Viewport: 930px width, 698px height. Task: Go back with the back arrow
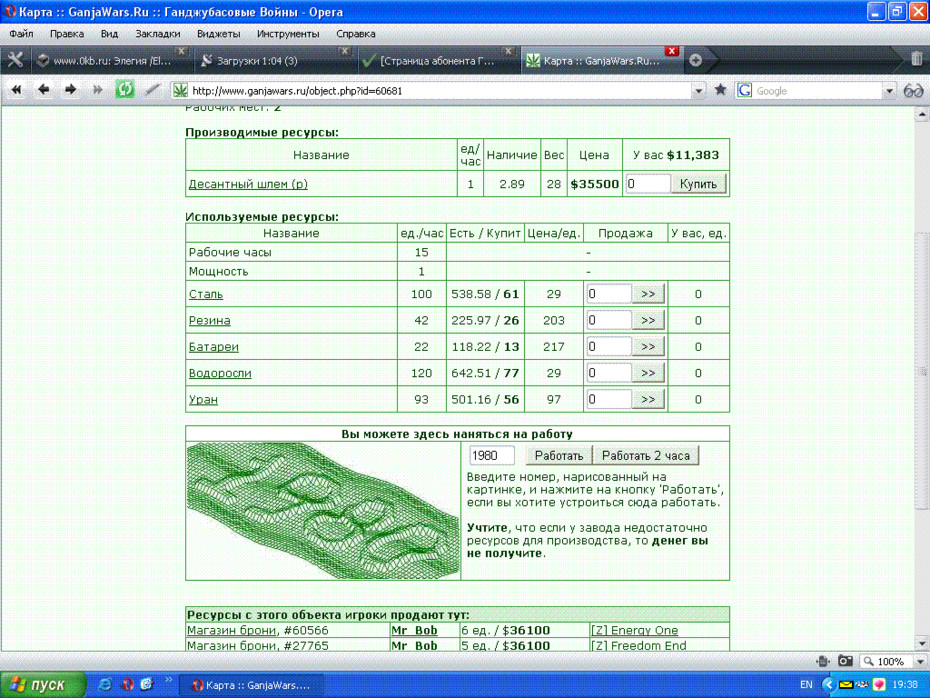(43, 90)
